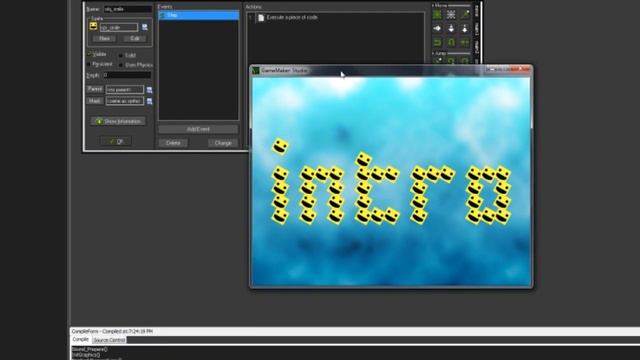Click the sprite name field
640x360 pixels.
tap(119, 27)
